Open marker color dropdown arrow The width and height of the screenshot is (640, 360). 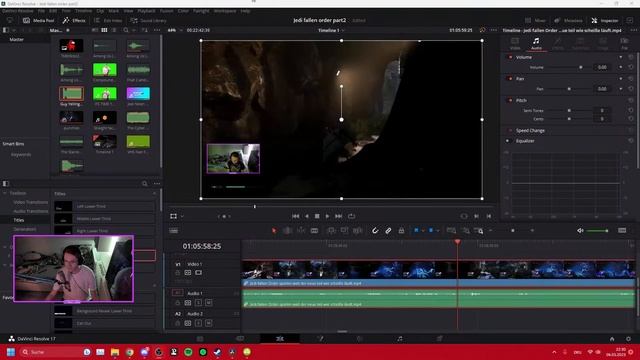pyautogui.click(x=438, y=231)
